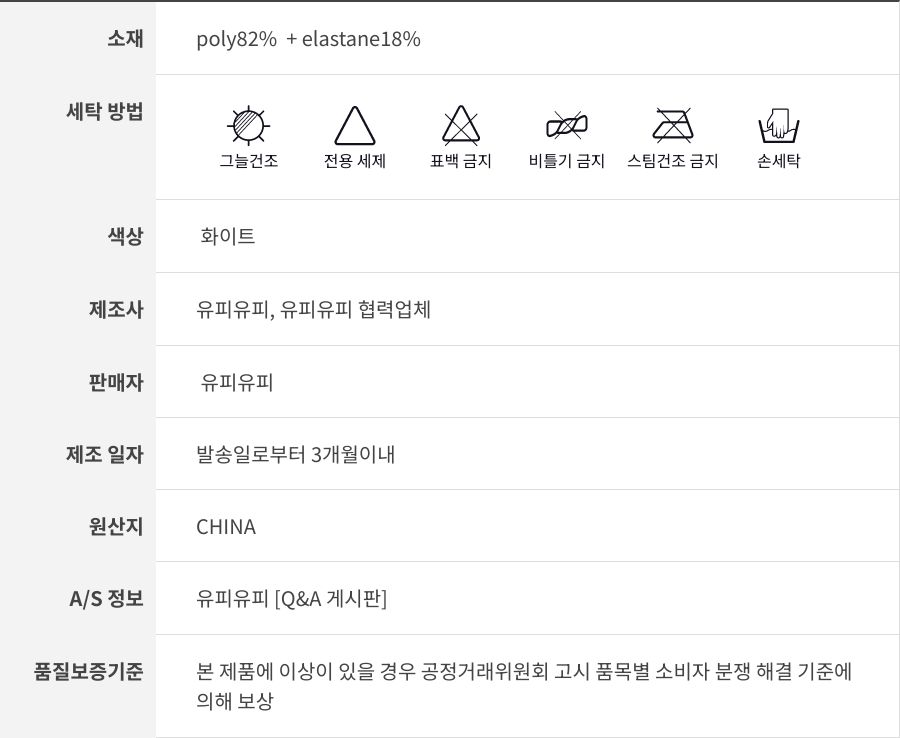This screenshot has height=738, width=900.
Task: Click the 소재 row header
Action: (125, 39)
